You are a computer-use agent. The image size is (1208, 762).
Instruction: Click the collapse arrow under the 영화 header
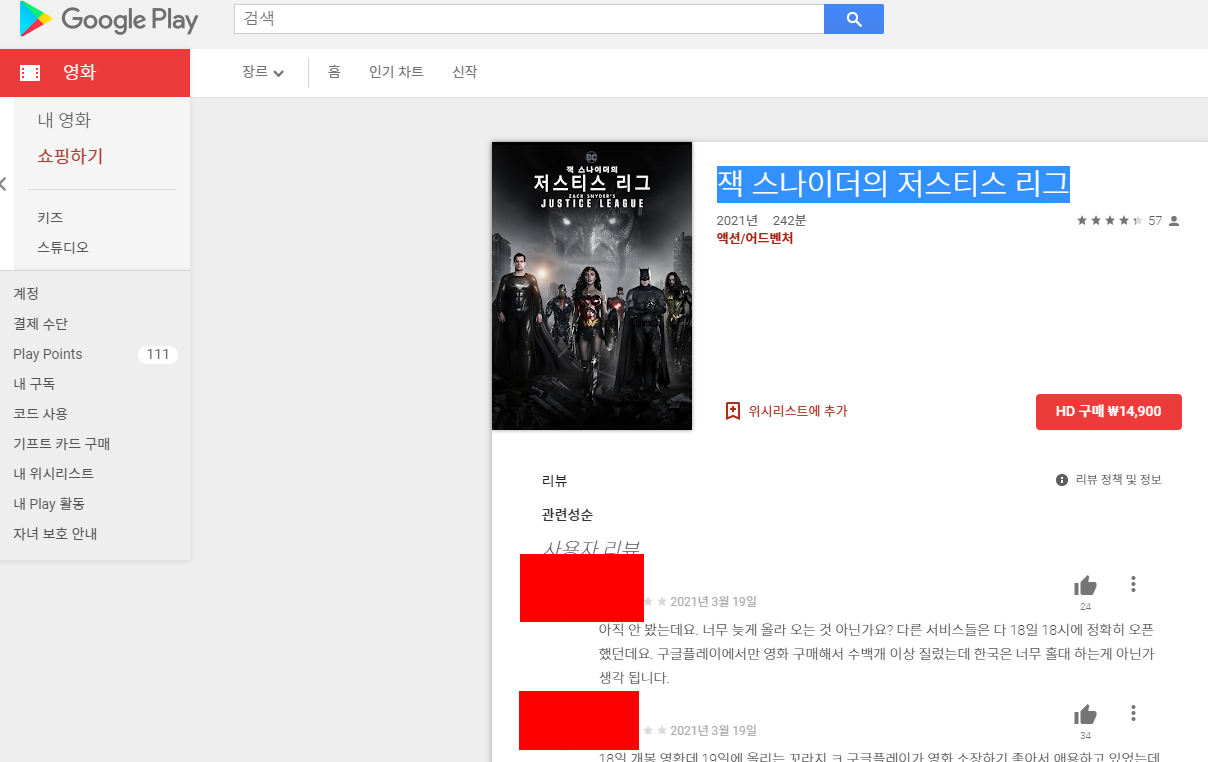click(x=3, y=184)
